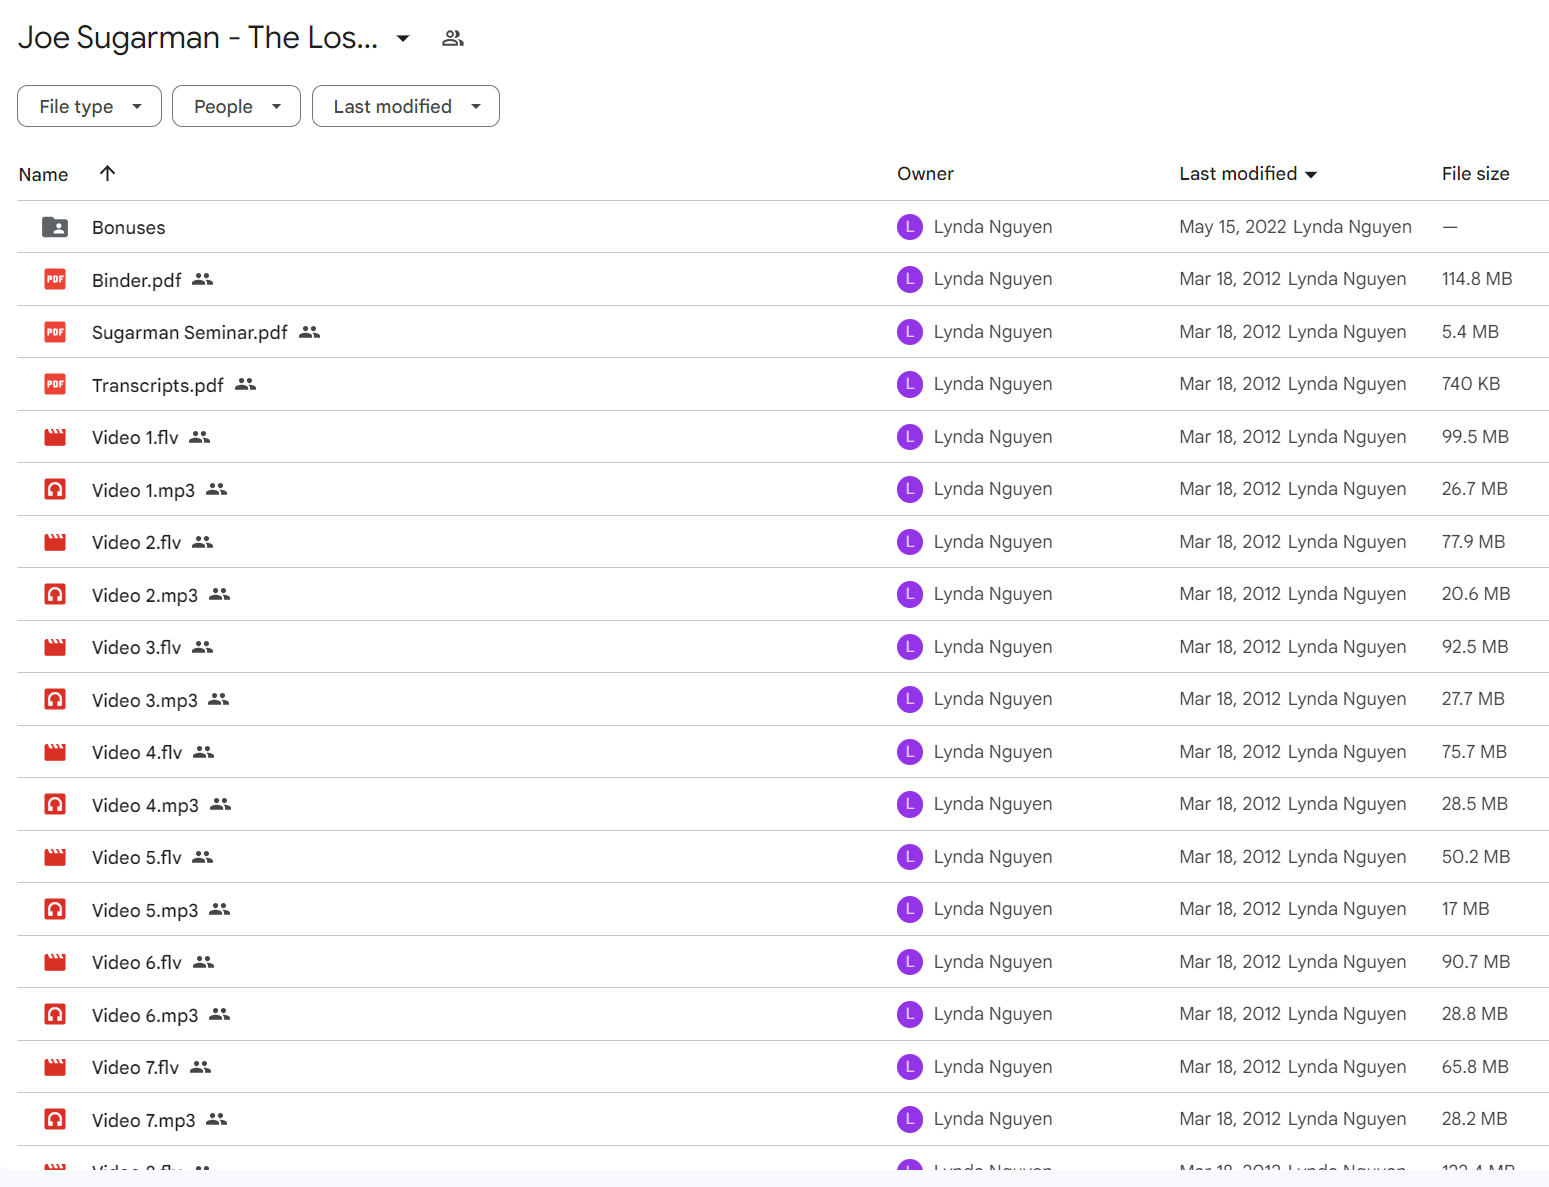Select the Transcripts.pdf file name

coord(157,385)
